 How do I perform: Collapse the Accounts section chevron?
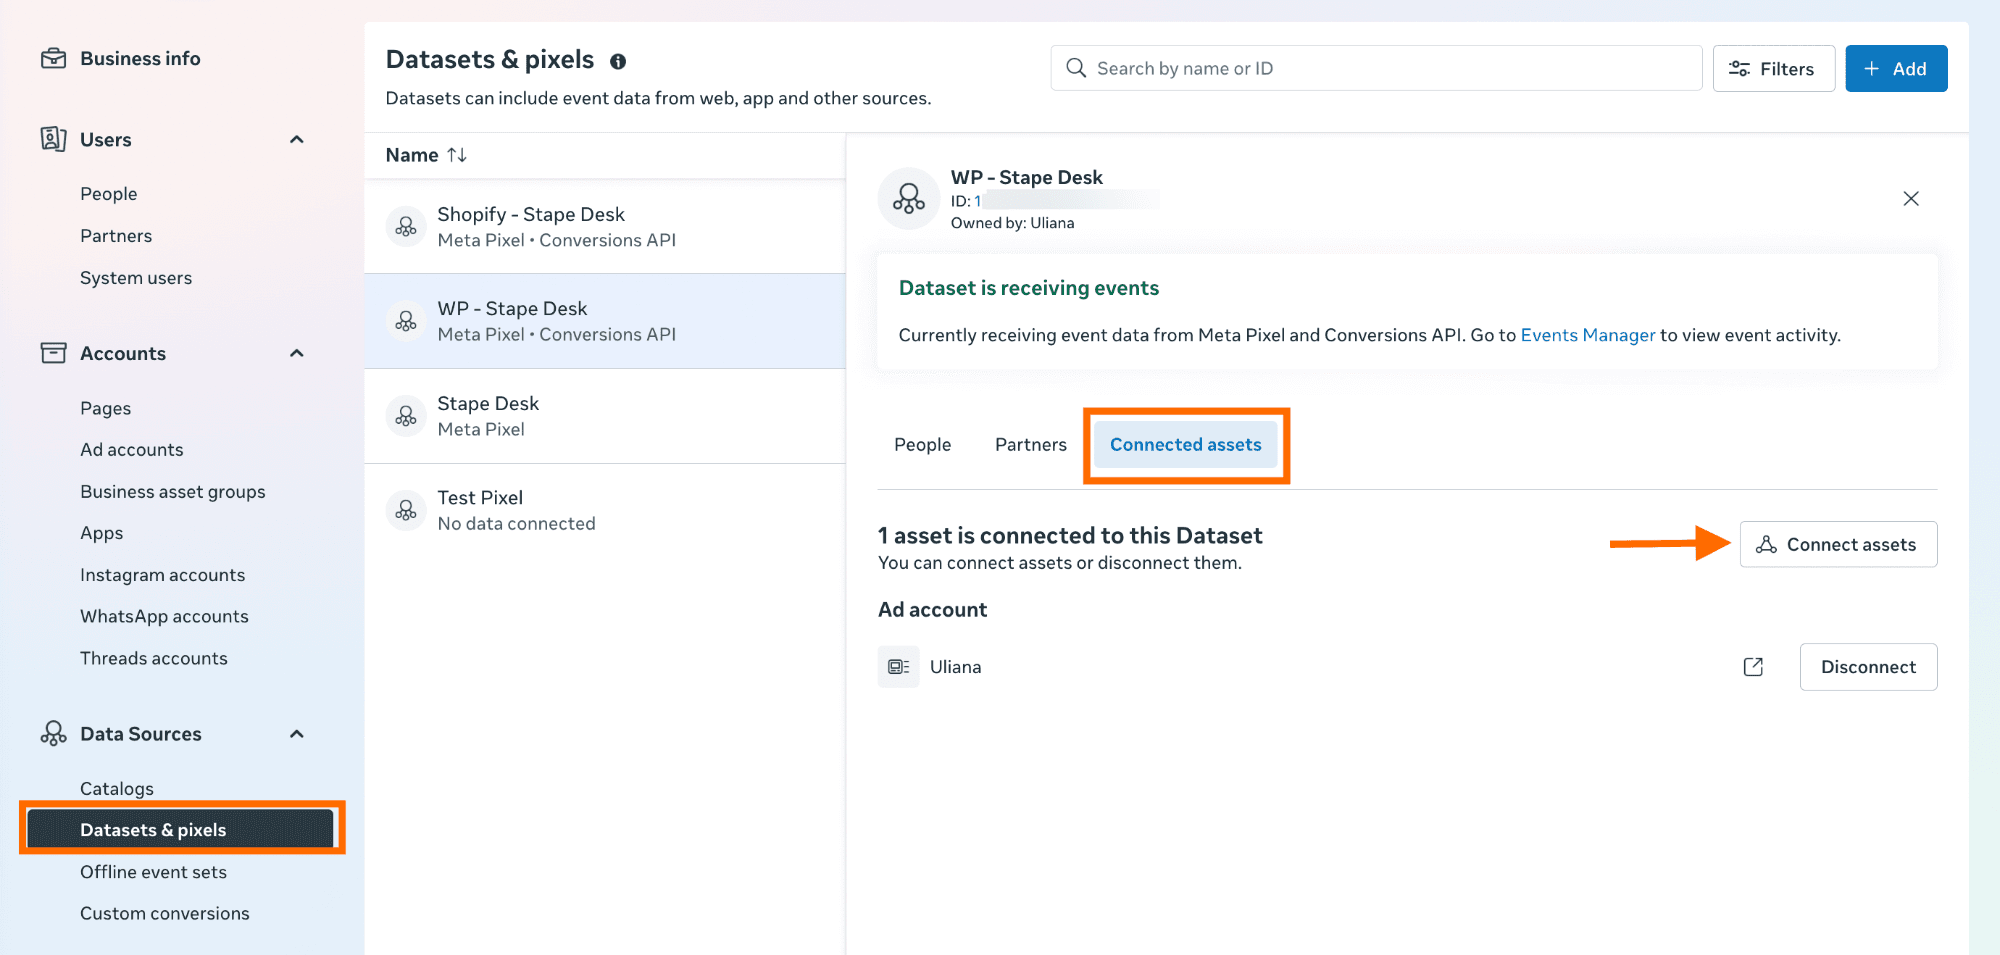[x=297, y=354]
